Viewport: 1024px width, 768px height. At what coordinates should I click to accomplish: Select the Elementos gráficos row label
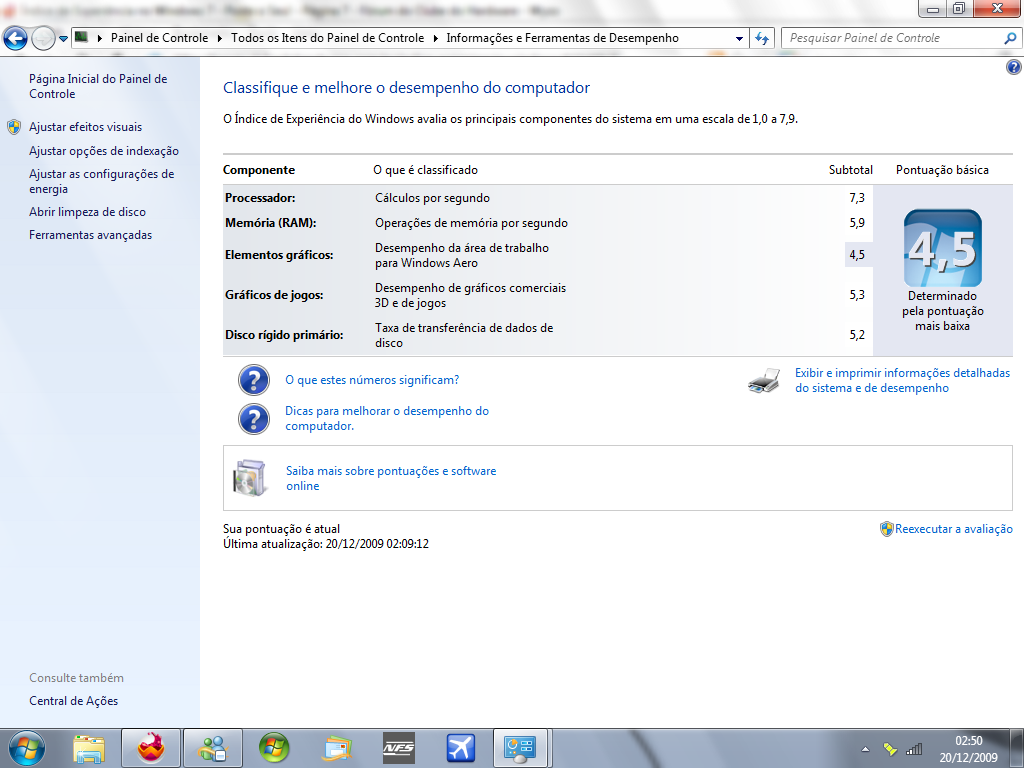(x=279, y=255)
